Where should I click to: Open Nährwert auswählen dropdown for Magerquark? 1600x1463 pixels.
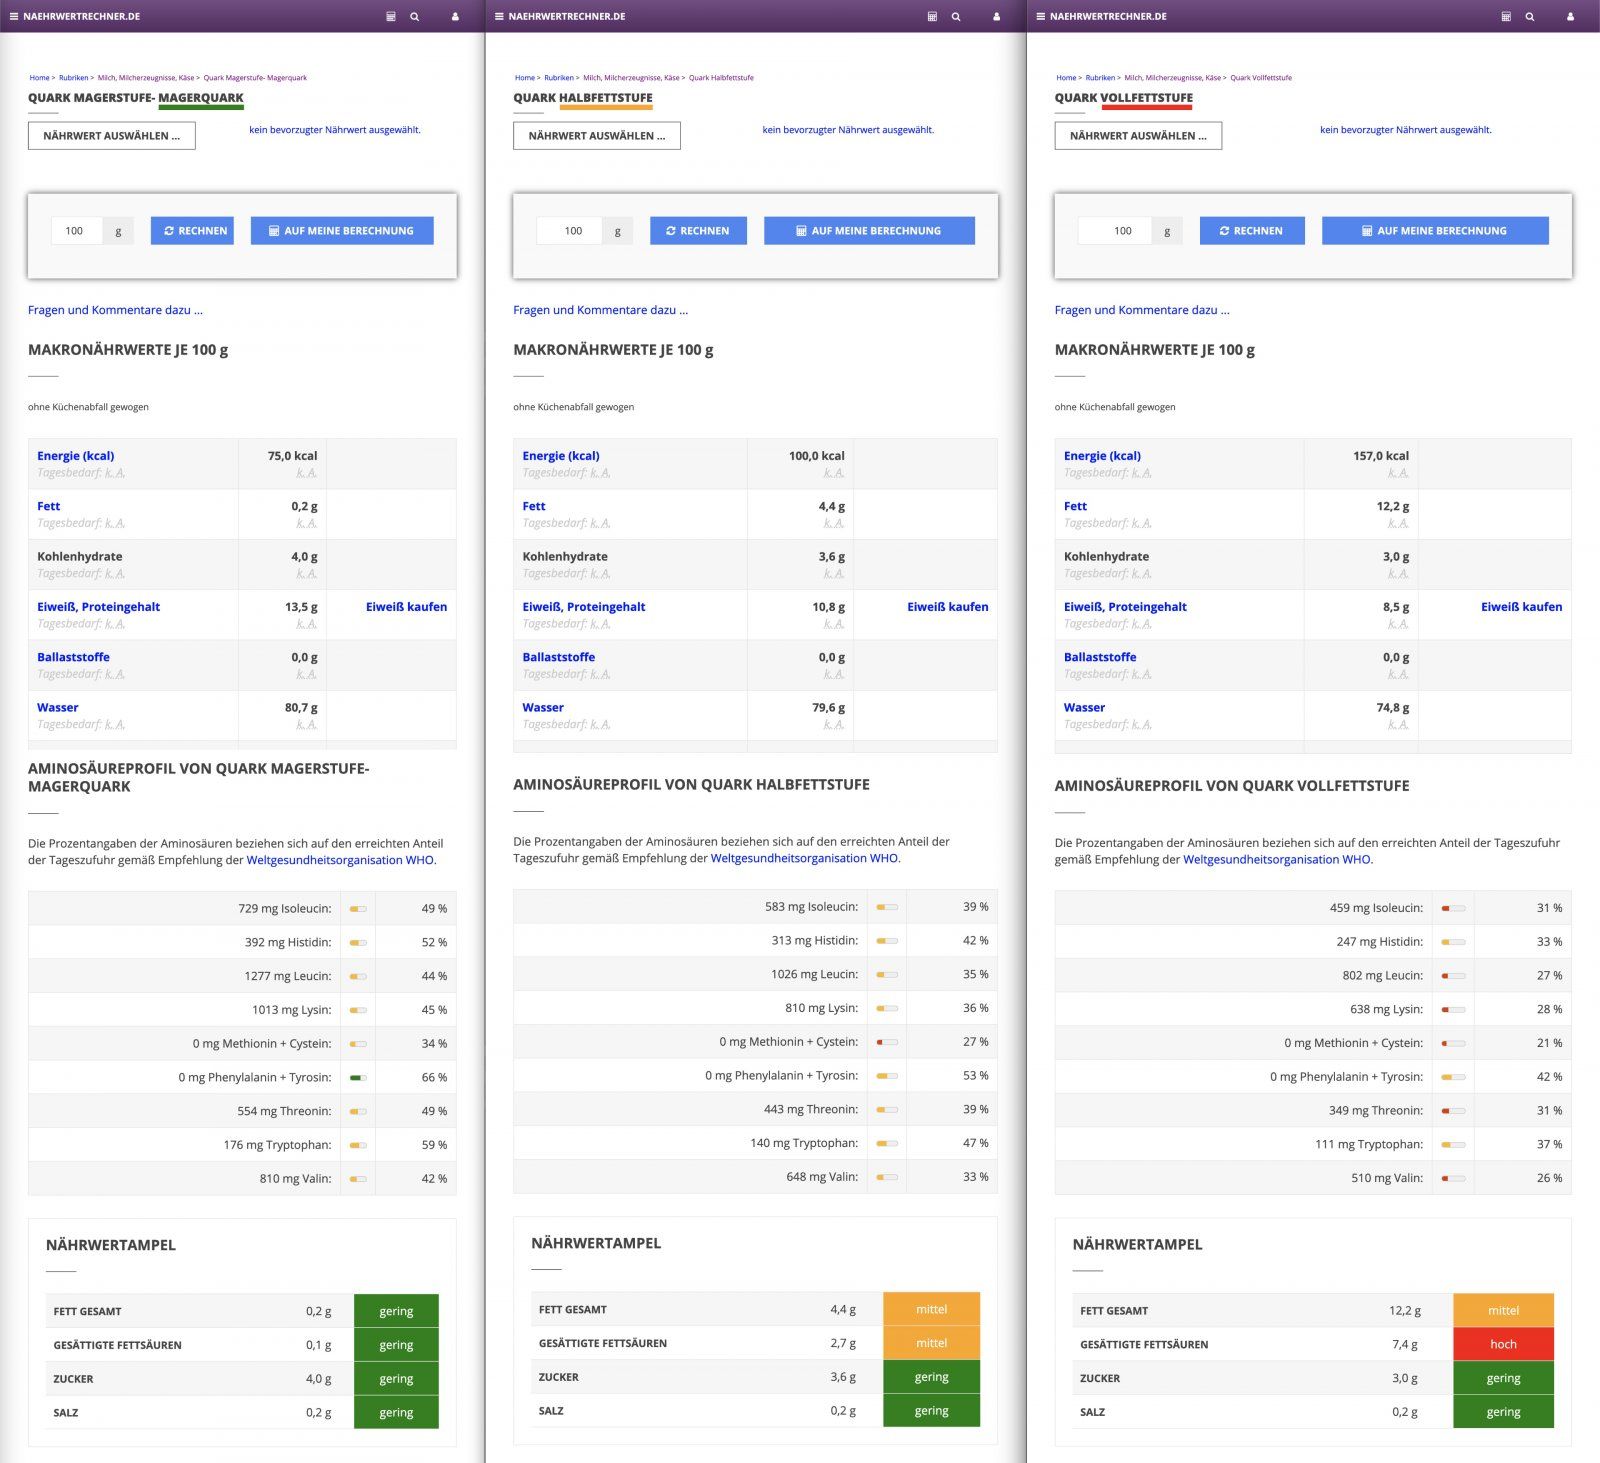[x=112, y=136]
